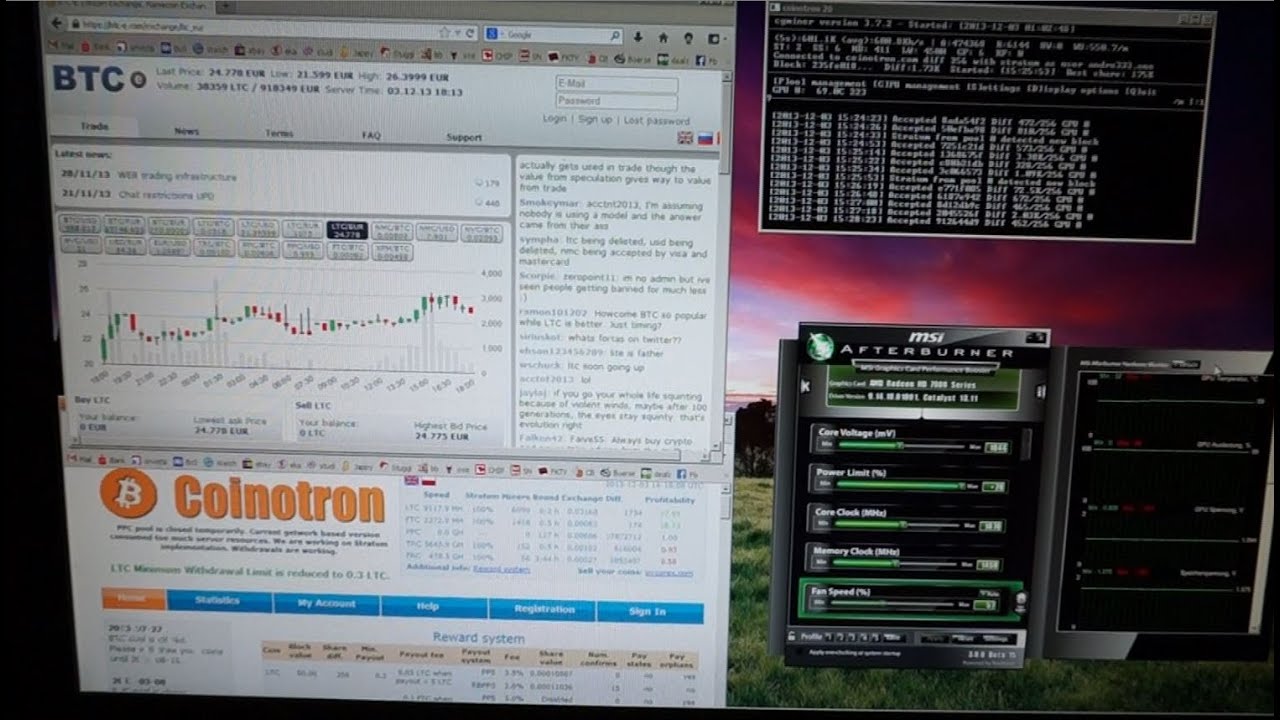This screenshot has width=1280, height=720.
Task: Click search magnifier in Google search box
Action: tap(615, 36)
